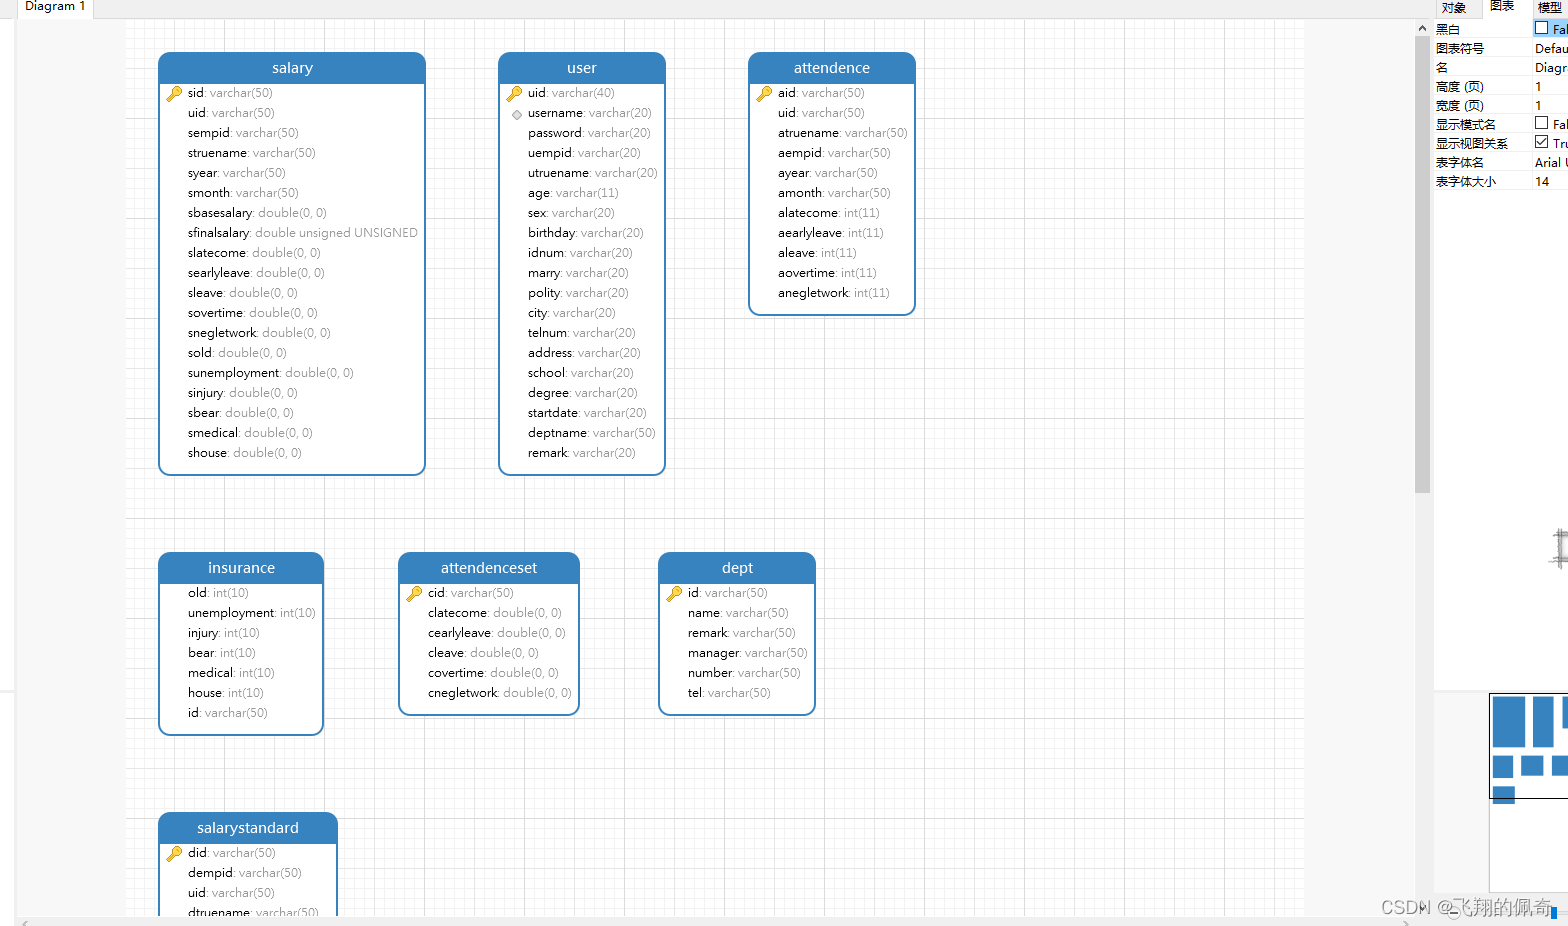The height and width of the screenshot is (926, 1568).
Task: Click the 宽度 (页) value field
Action: [x=1550, y=105]
